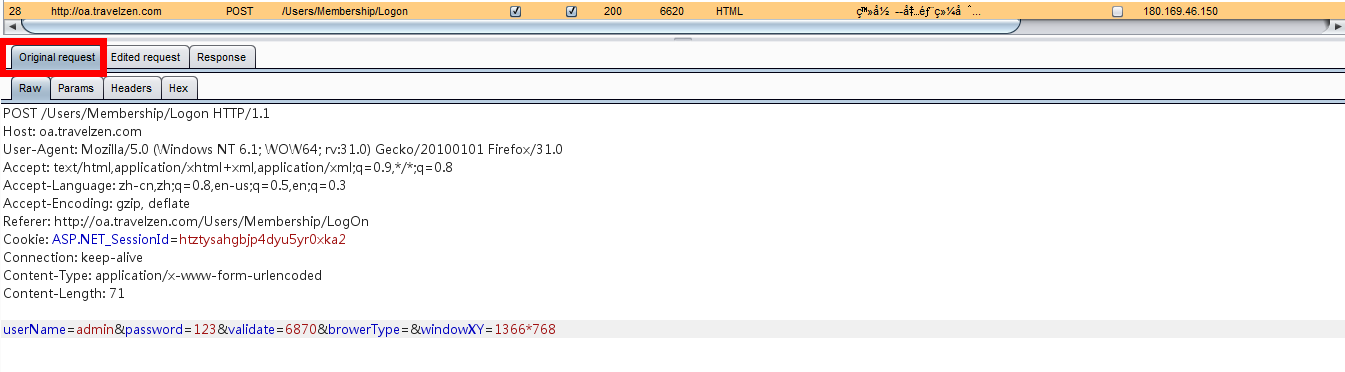Click the response length 6620 cell
Viewport: 1345px width, 372px height.
[671, 11]
